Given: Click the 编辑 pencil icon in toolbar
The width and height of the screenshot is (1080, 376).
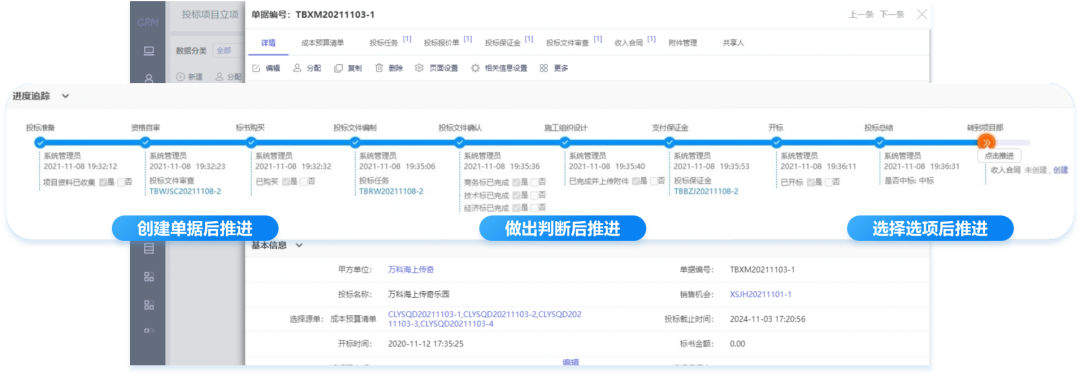Looking at the screenshot, I should (256, 68).
